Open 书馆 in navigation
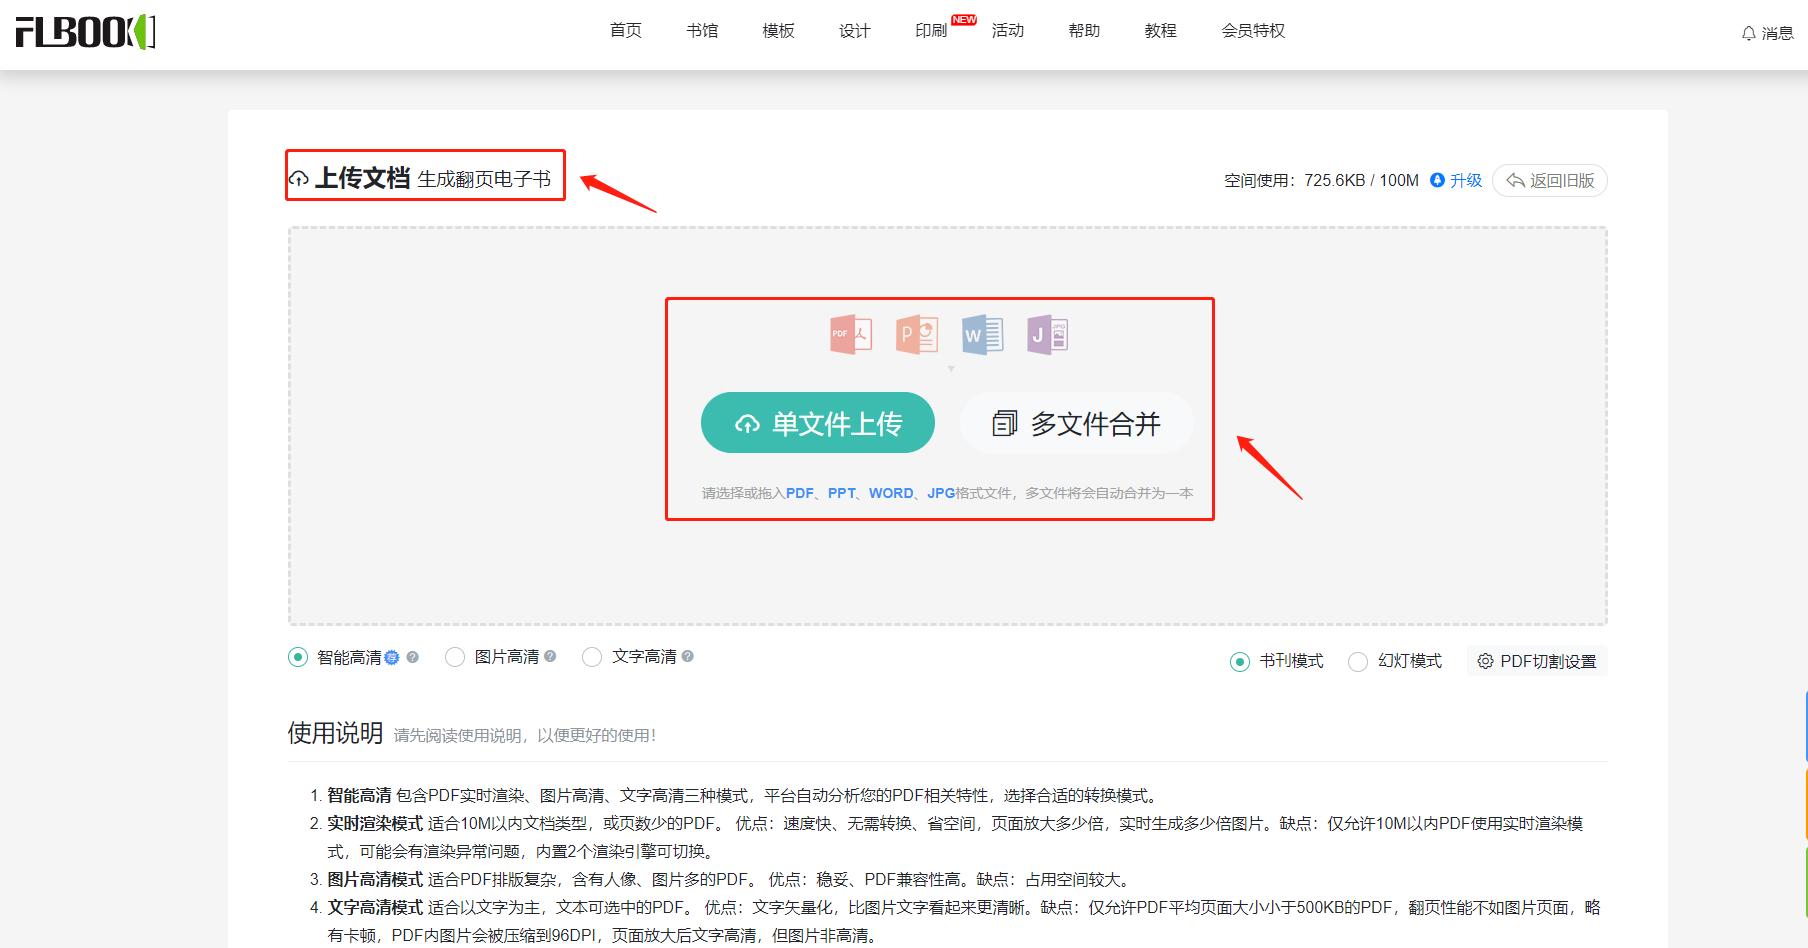Viewport: 1808px width, 948px height. pyautogui.click(x=702, y=31)
